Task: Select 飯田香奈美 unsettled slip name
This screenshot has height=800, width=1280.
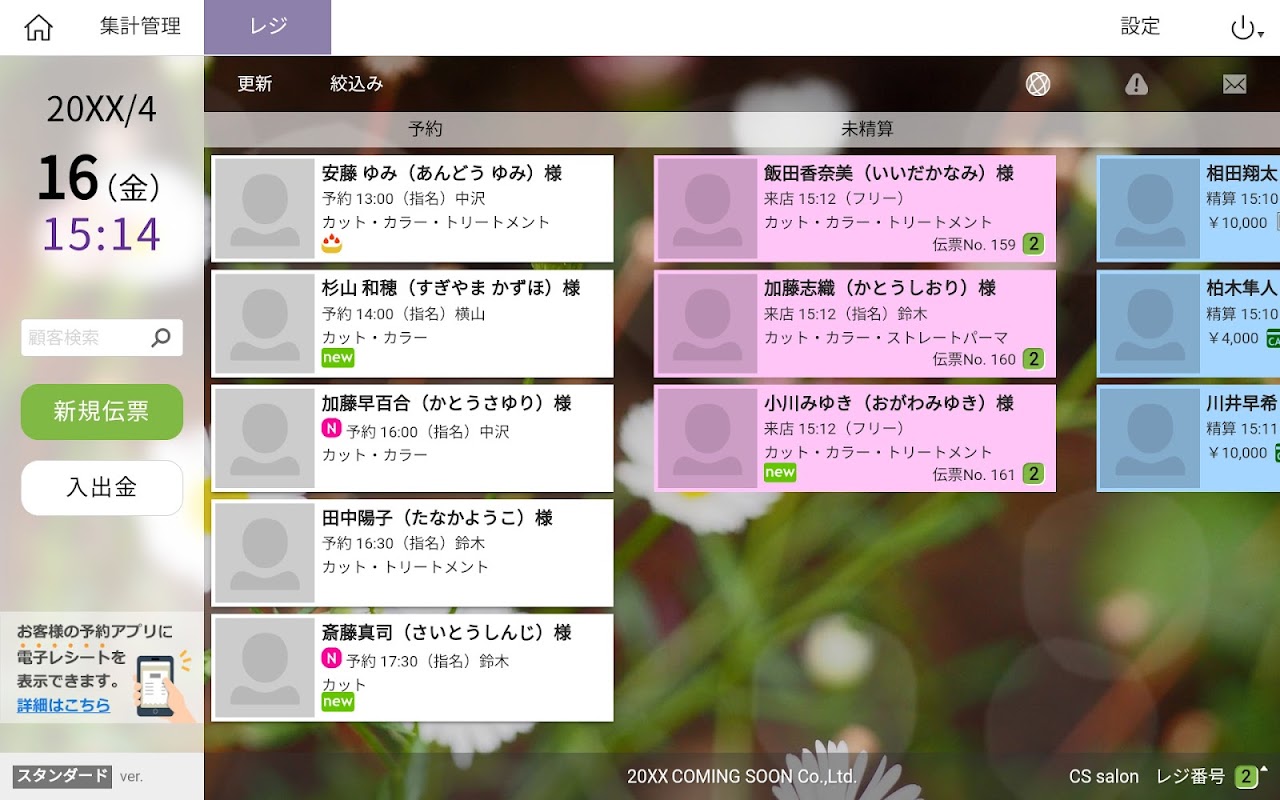Action: click(889, 173)
